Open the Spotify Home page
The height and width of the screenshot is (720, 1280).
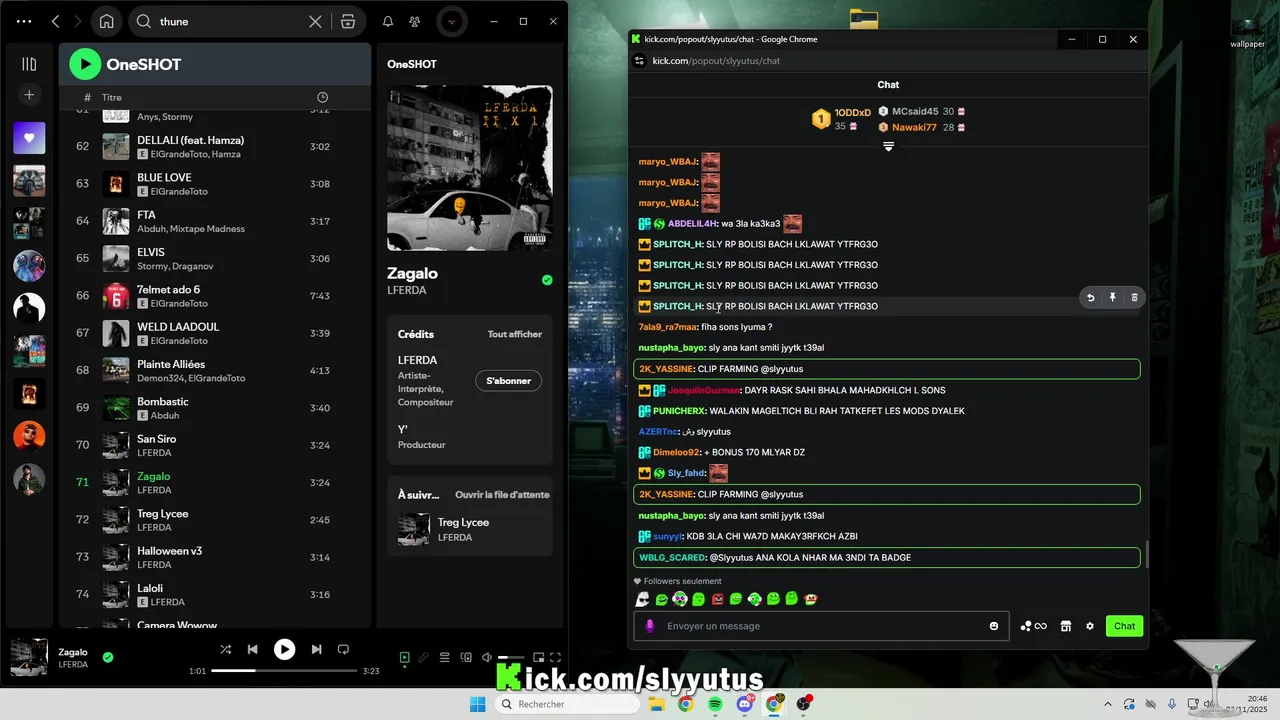pos(107,21)
